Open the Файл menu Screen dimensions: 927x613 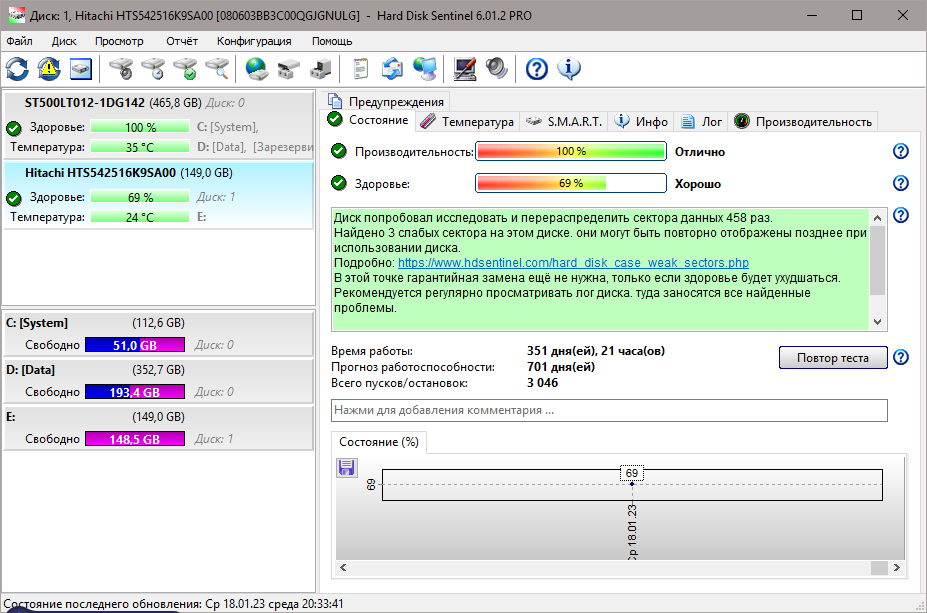tap(20, 41)
